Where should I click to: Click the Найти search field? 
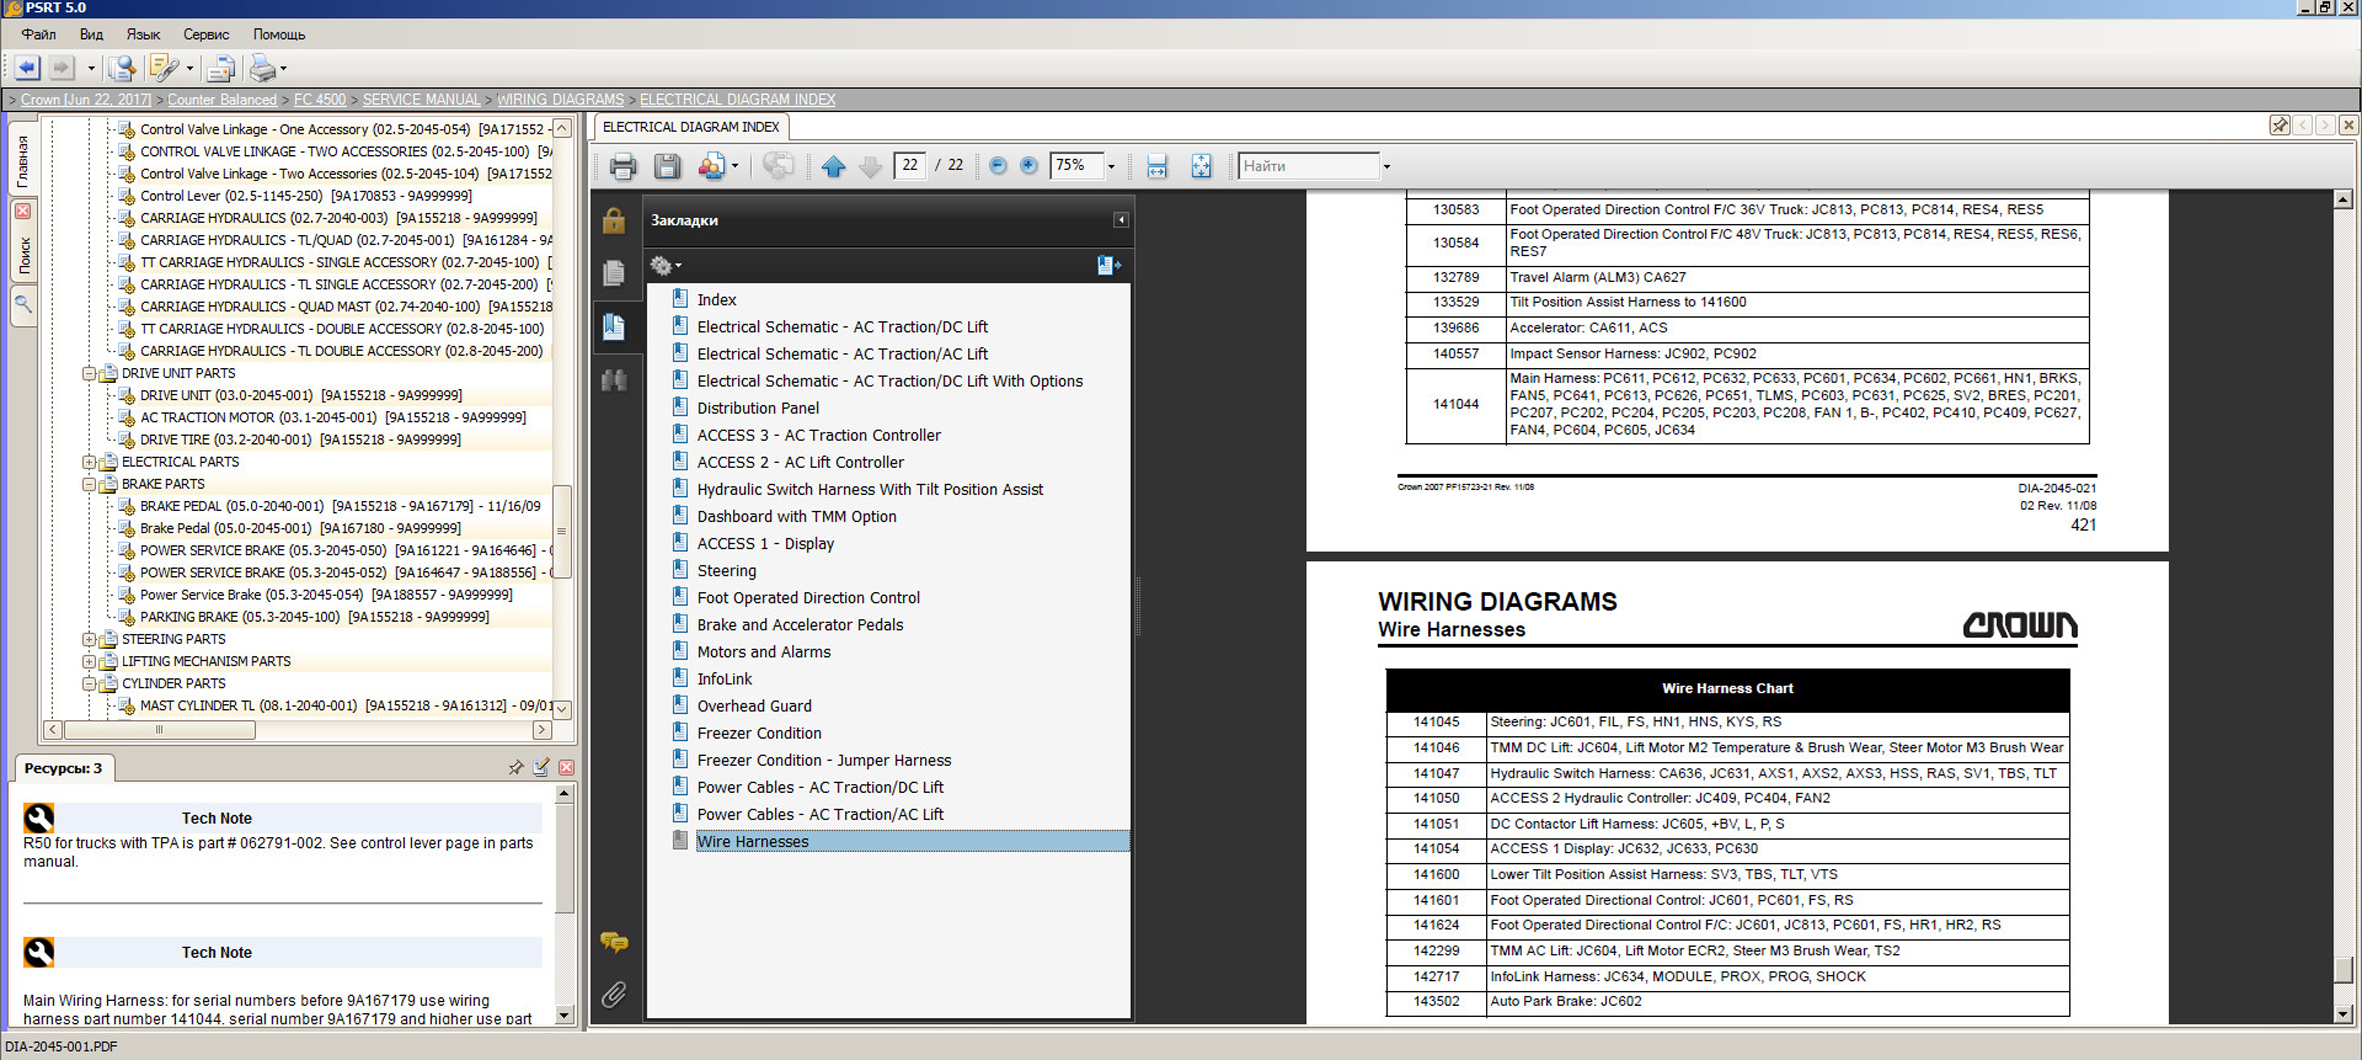pyautogui.click(x=1308, y=166)
